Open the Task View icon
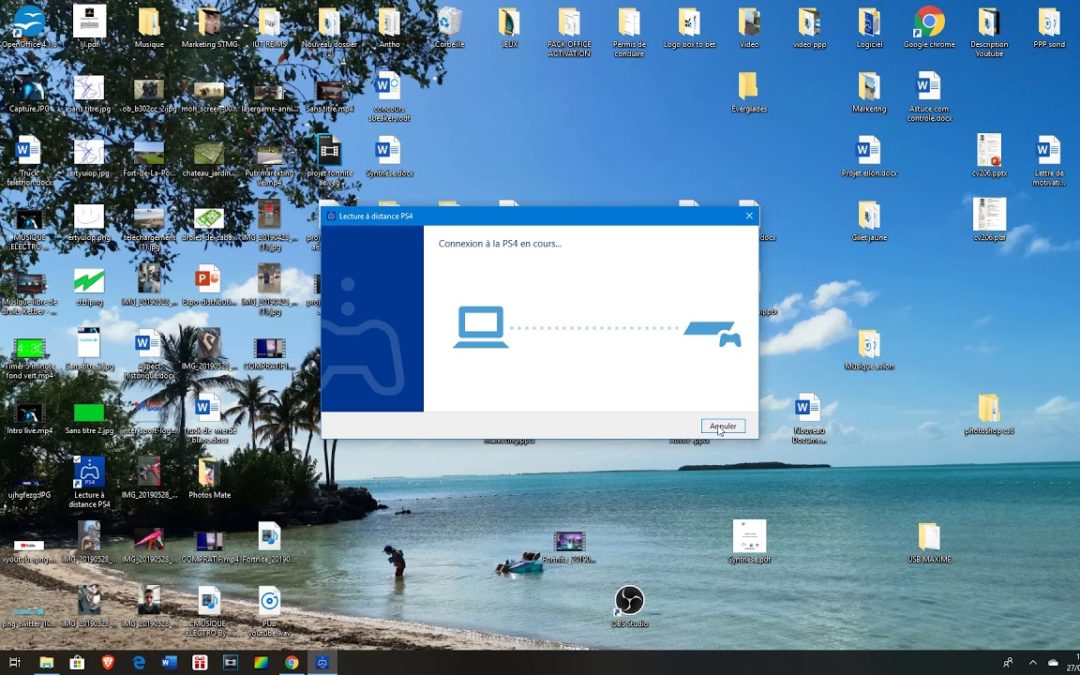The height and width of the screenshot is (675, 1080). point(15,663)
